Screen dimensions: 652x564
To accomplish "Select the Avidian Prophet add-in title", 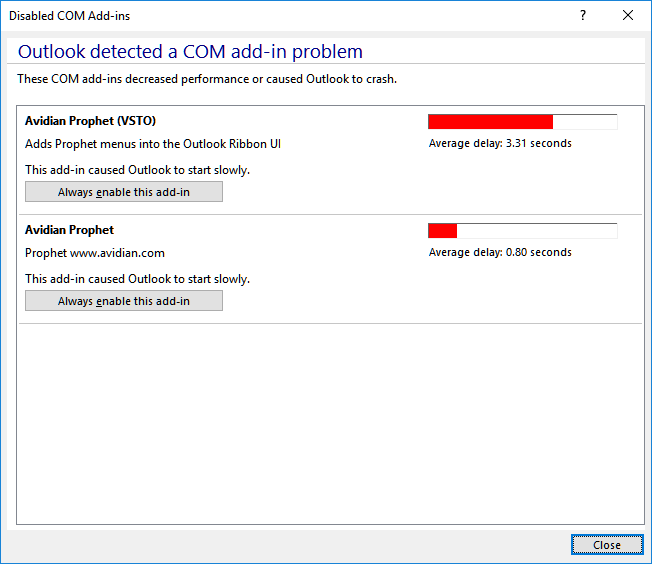I will point(69,230).
